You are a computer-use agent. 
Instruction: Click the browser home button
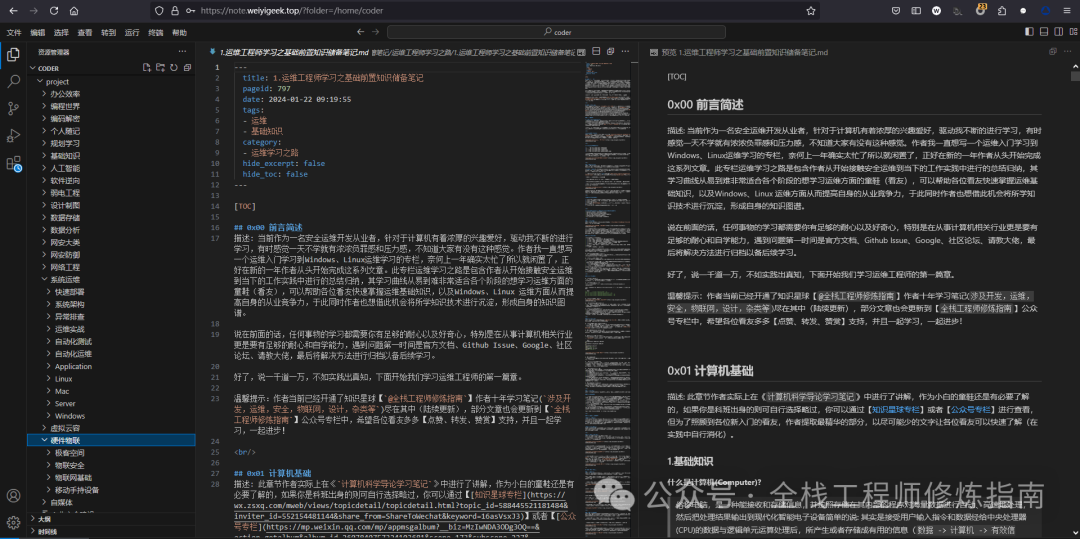point(74,10)
